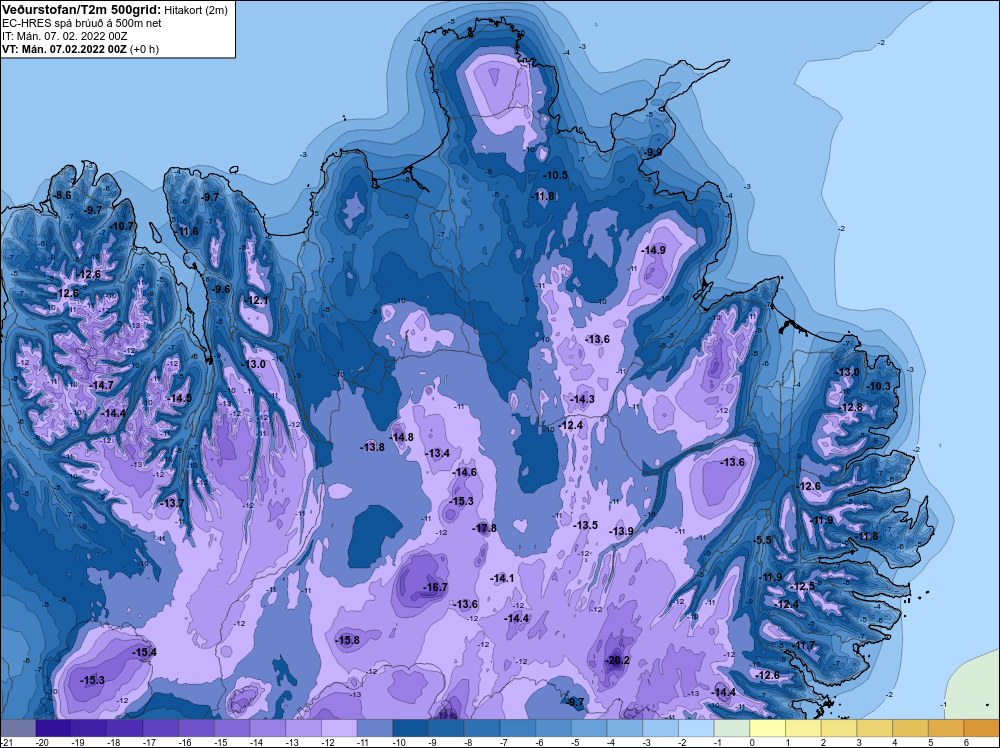Click the -8.6 temperature label
This screenshot has width=1000, height=748.
62,195
